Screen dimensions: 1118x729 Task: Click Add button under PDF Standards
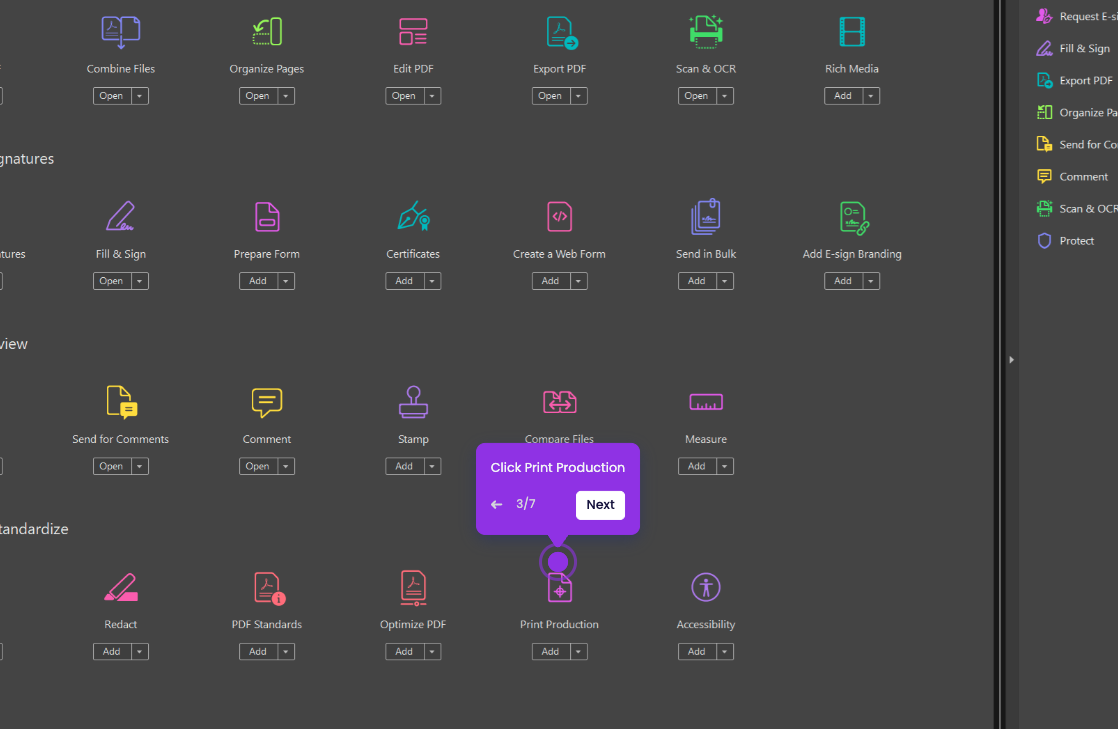coord(258,651)
